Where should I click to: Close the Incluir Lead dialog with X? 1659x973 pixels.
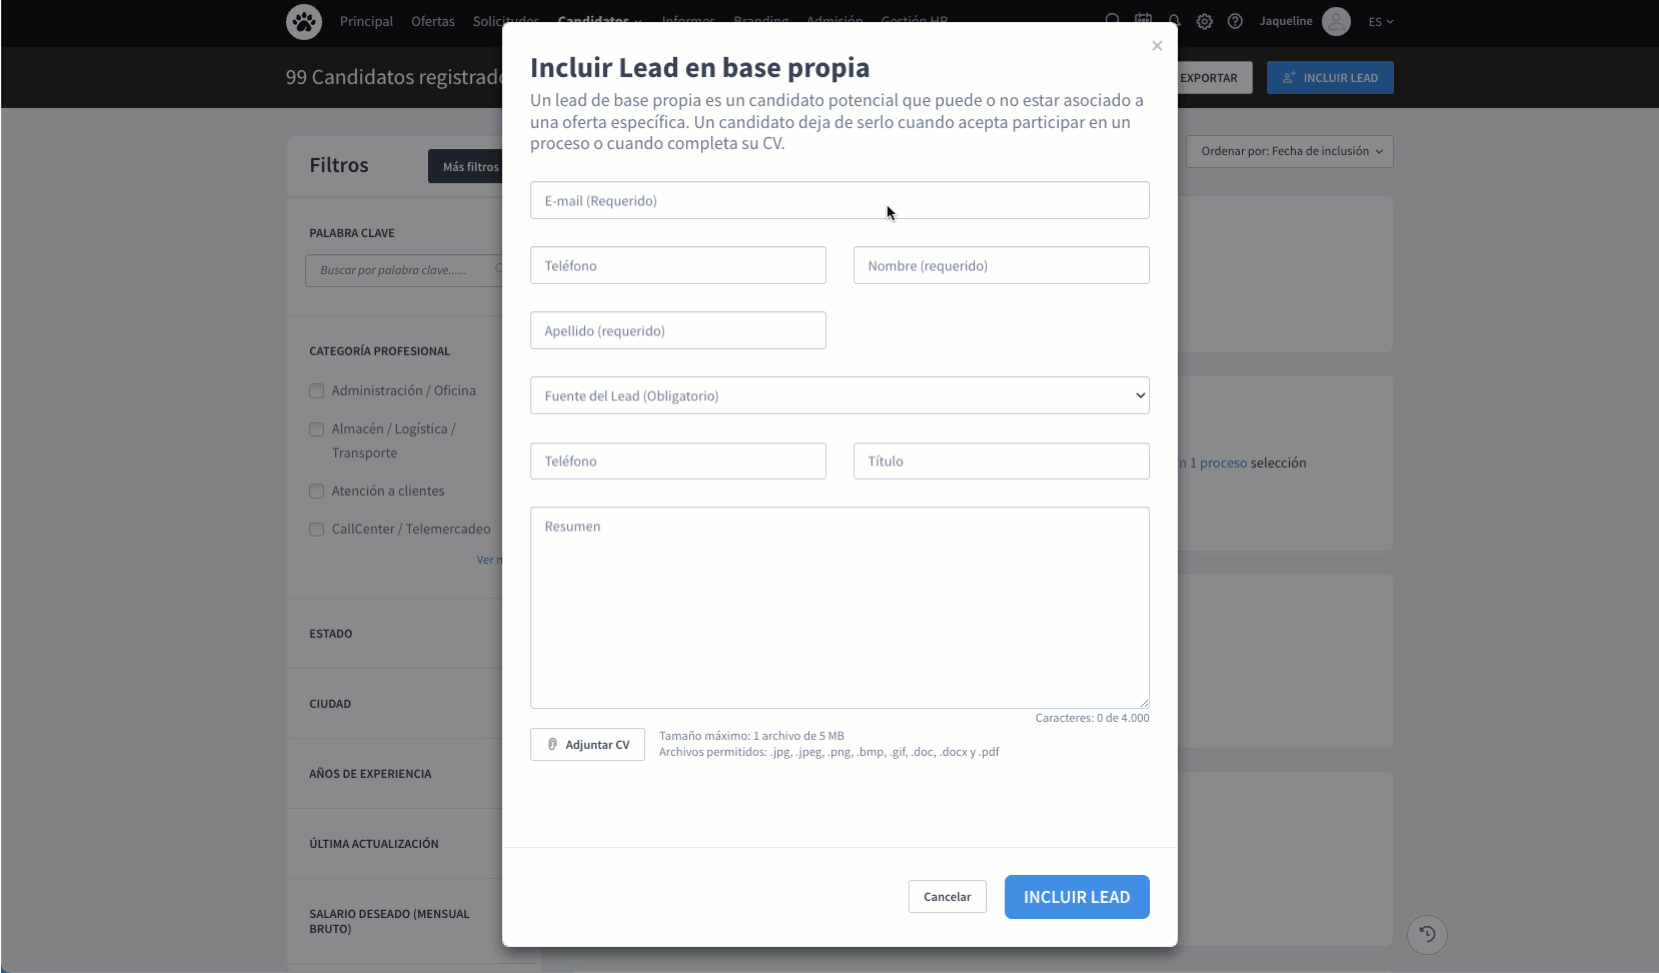1157,46
